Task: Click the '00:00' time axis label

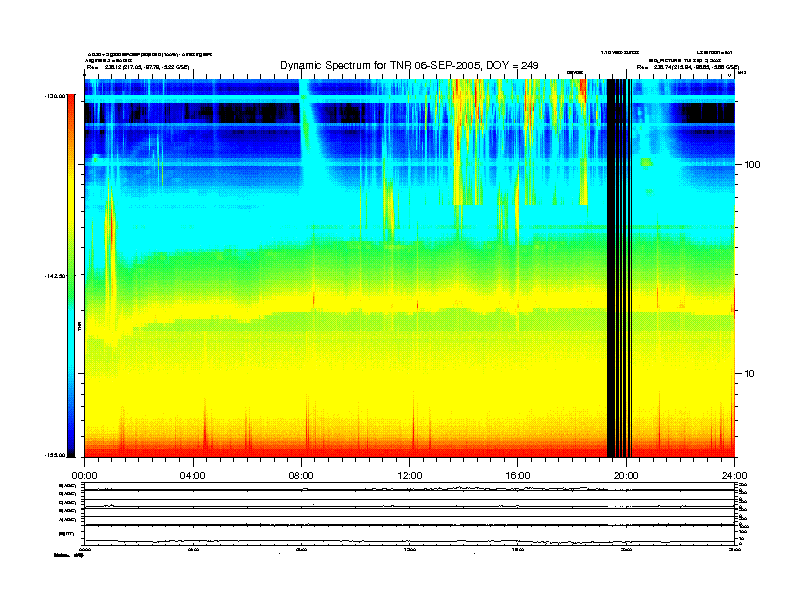Action: click(84, 476)
